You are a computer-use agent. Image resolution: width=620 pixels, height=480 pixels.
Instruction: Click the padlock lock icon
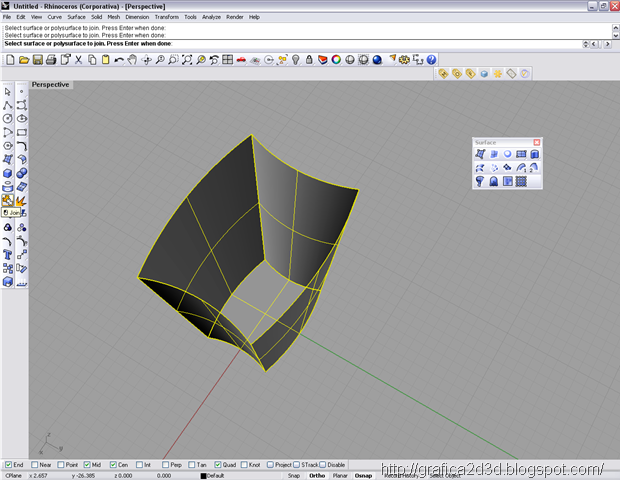point(309,60)
